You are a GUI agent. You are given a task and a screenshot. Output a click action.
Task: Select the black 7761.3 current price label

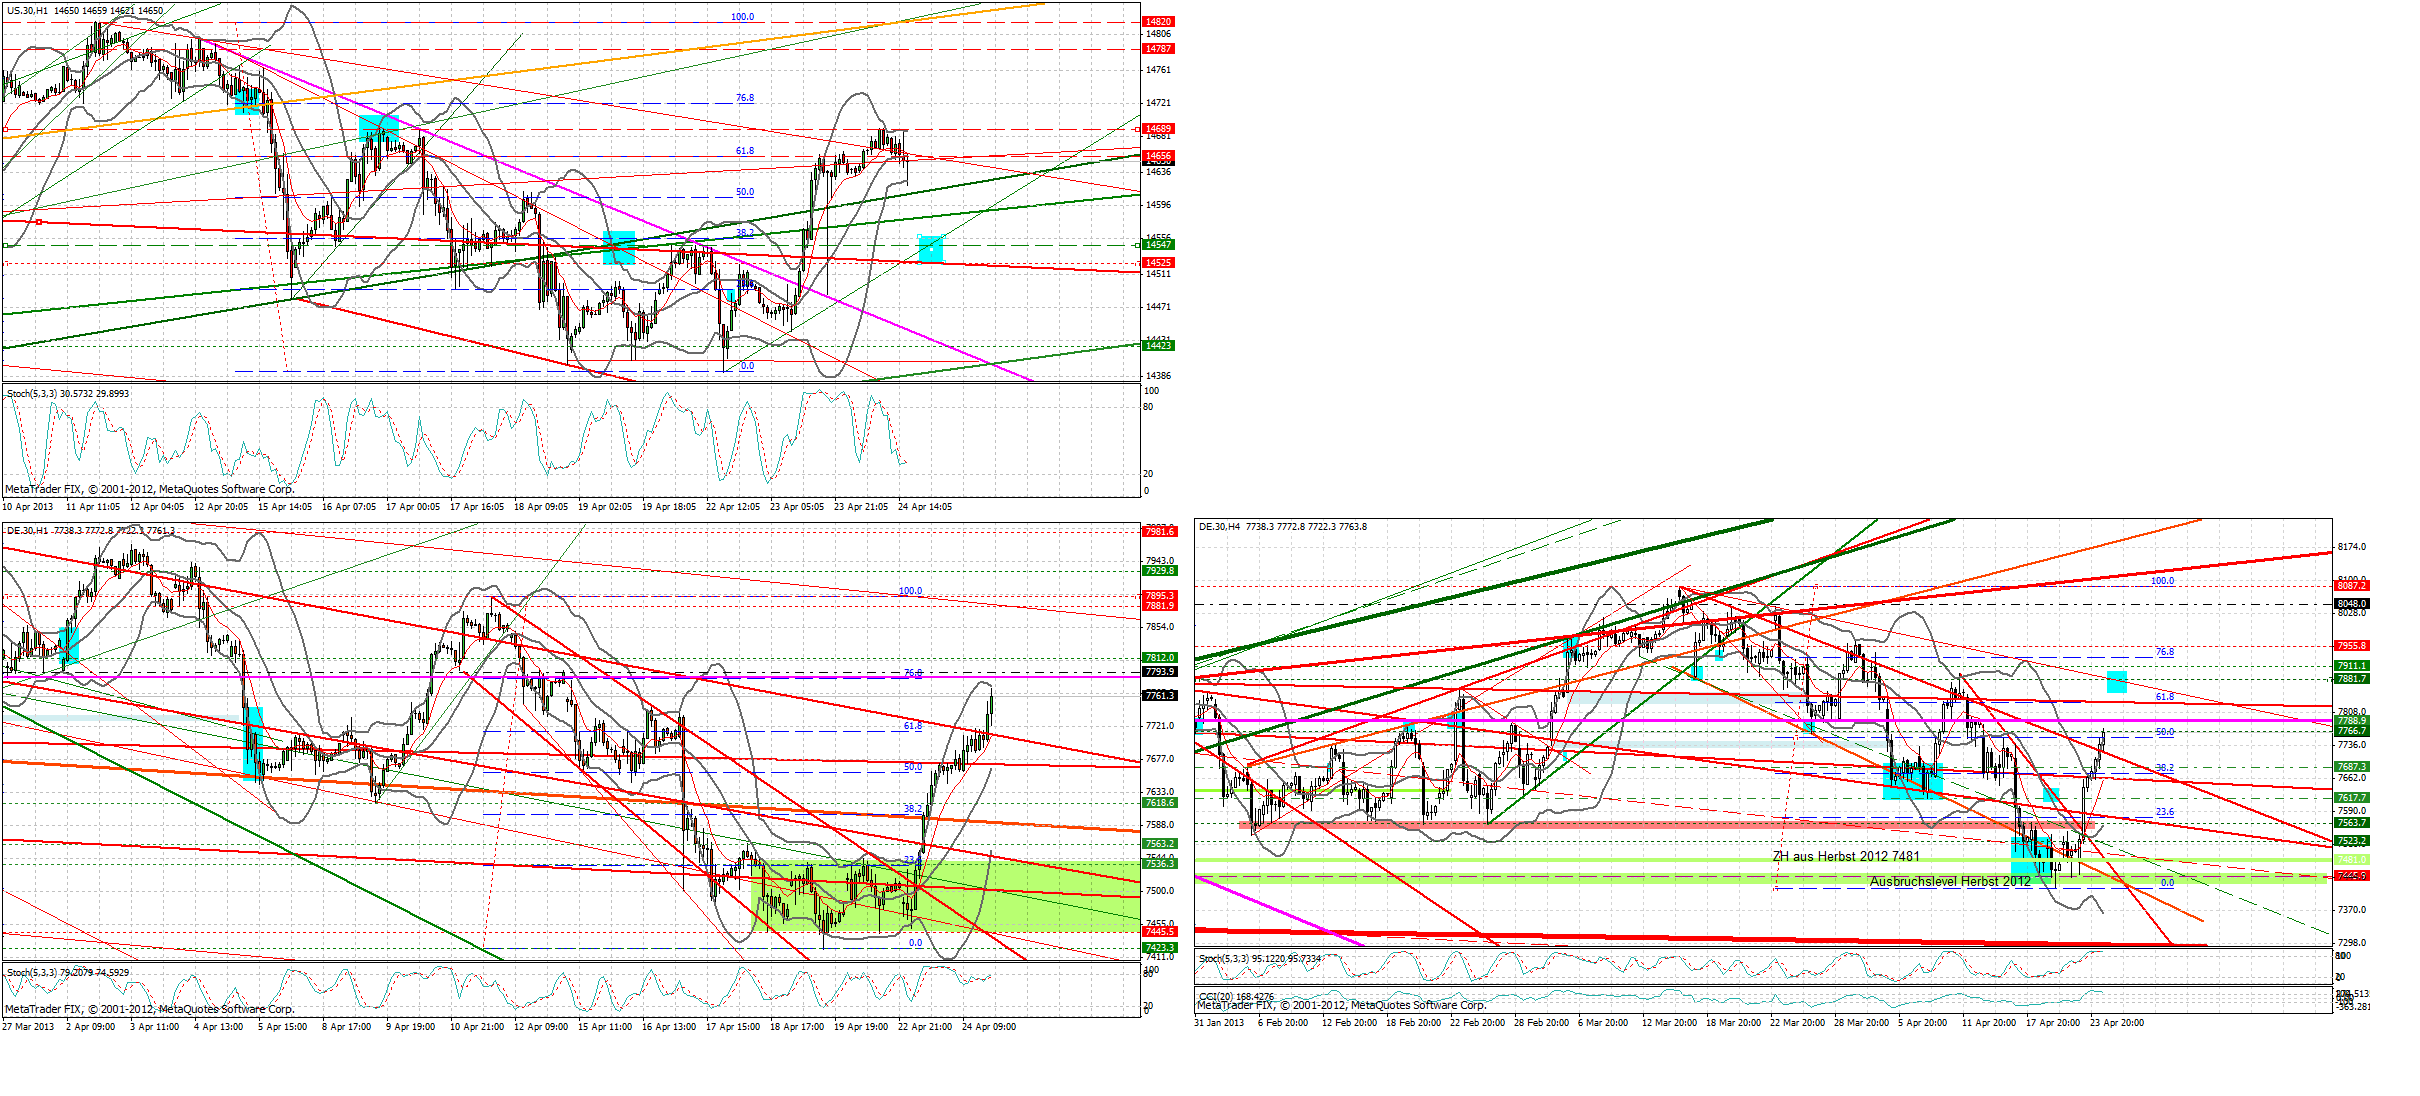click(x=1159, y=695)
